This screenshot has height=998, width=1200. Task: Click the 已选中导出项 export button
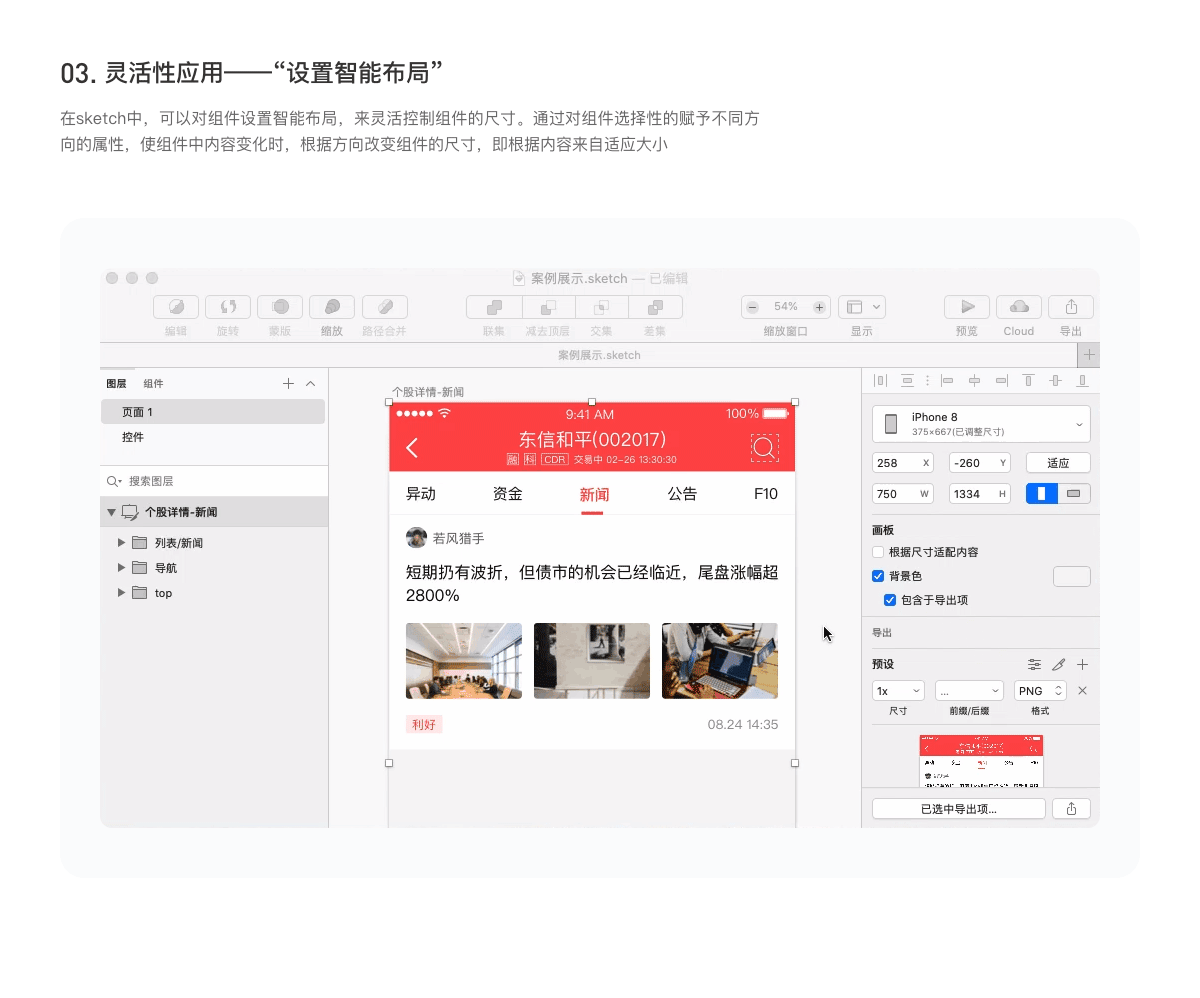[x=957, y=808]
